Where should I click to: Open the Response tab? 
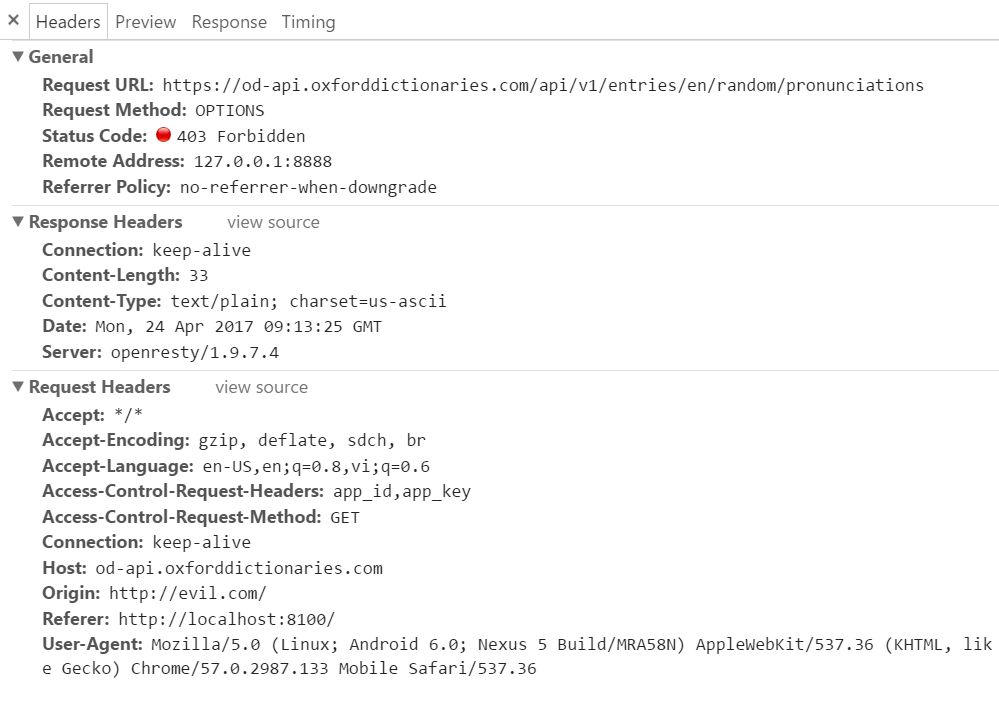229,22
